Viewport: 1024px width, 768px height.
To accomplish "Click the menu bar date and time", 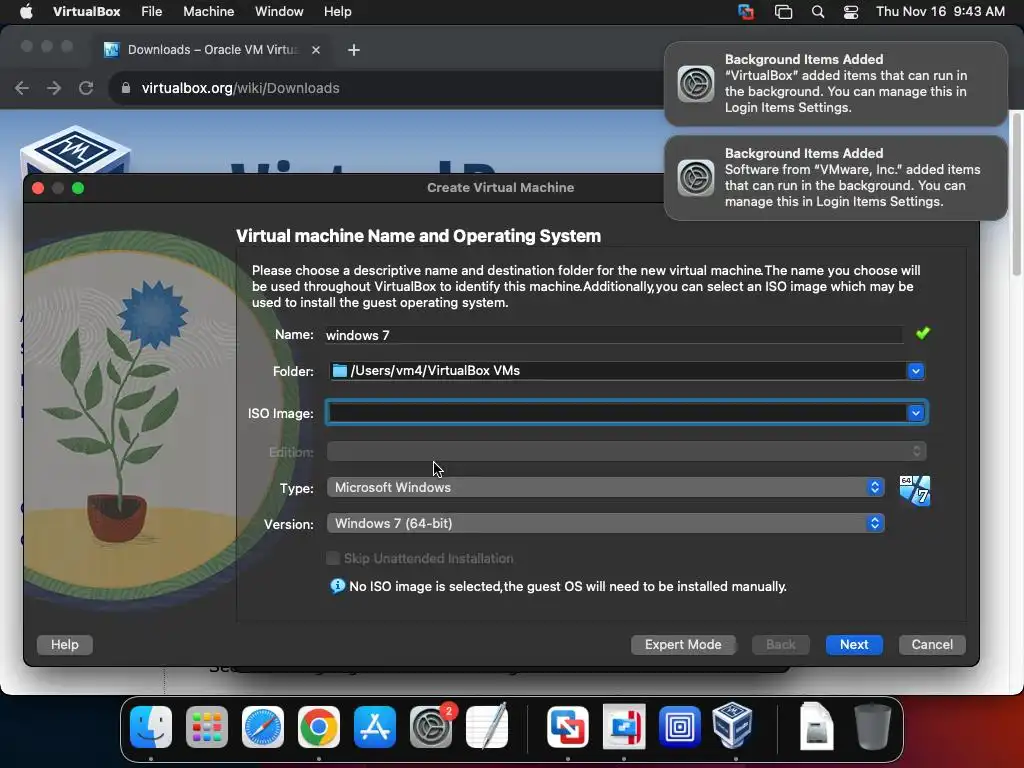I will tap(940, 12).
